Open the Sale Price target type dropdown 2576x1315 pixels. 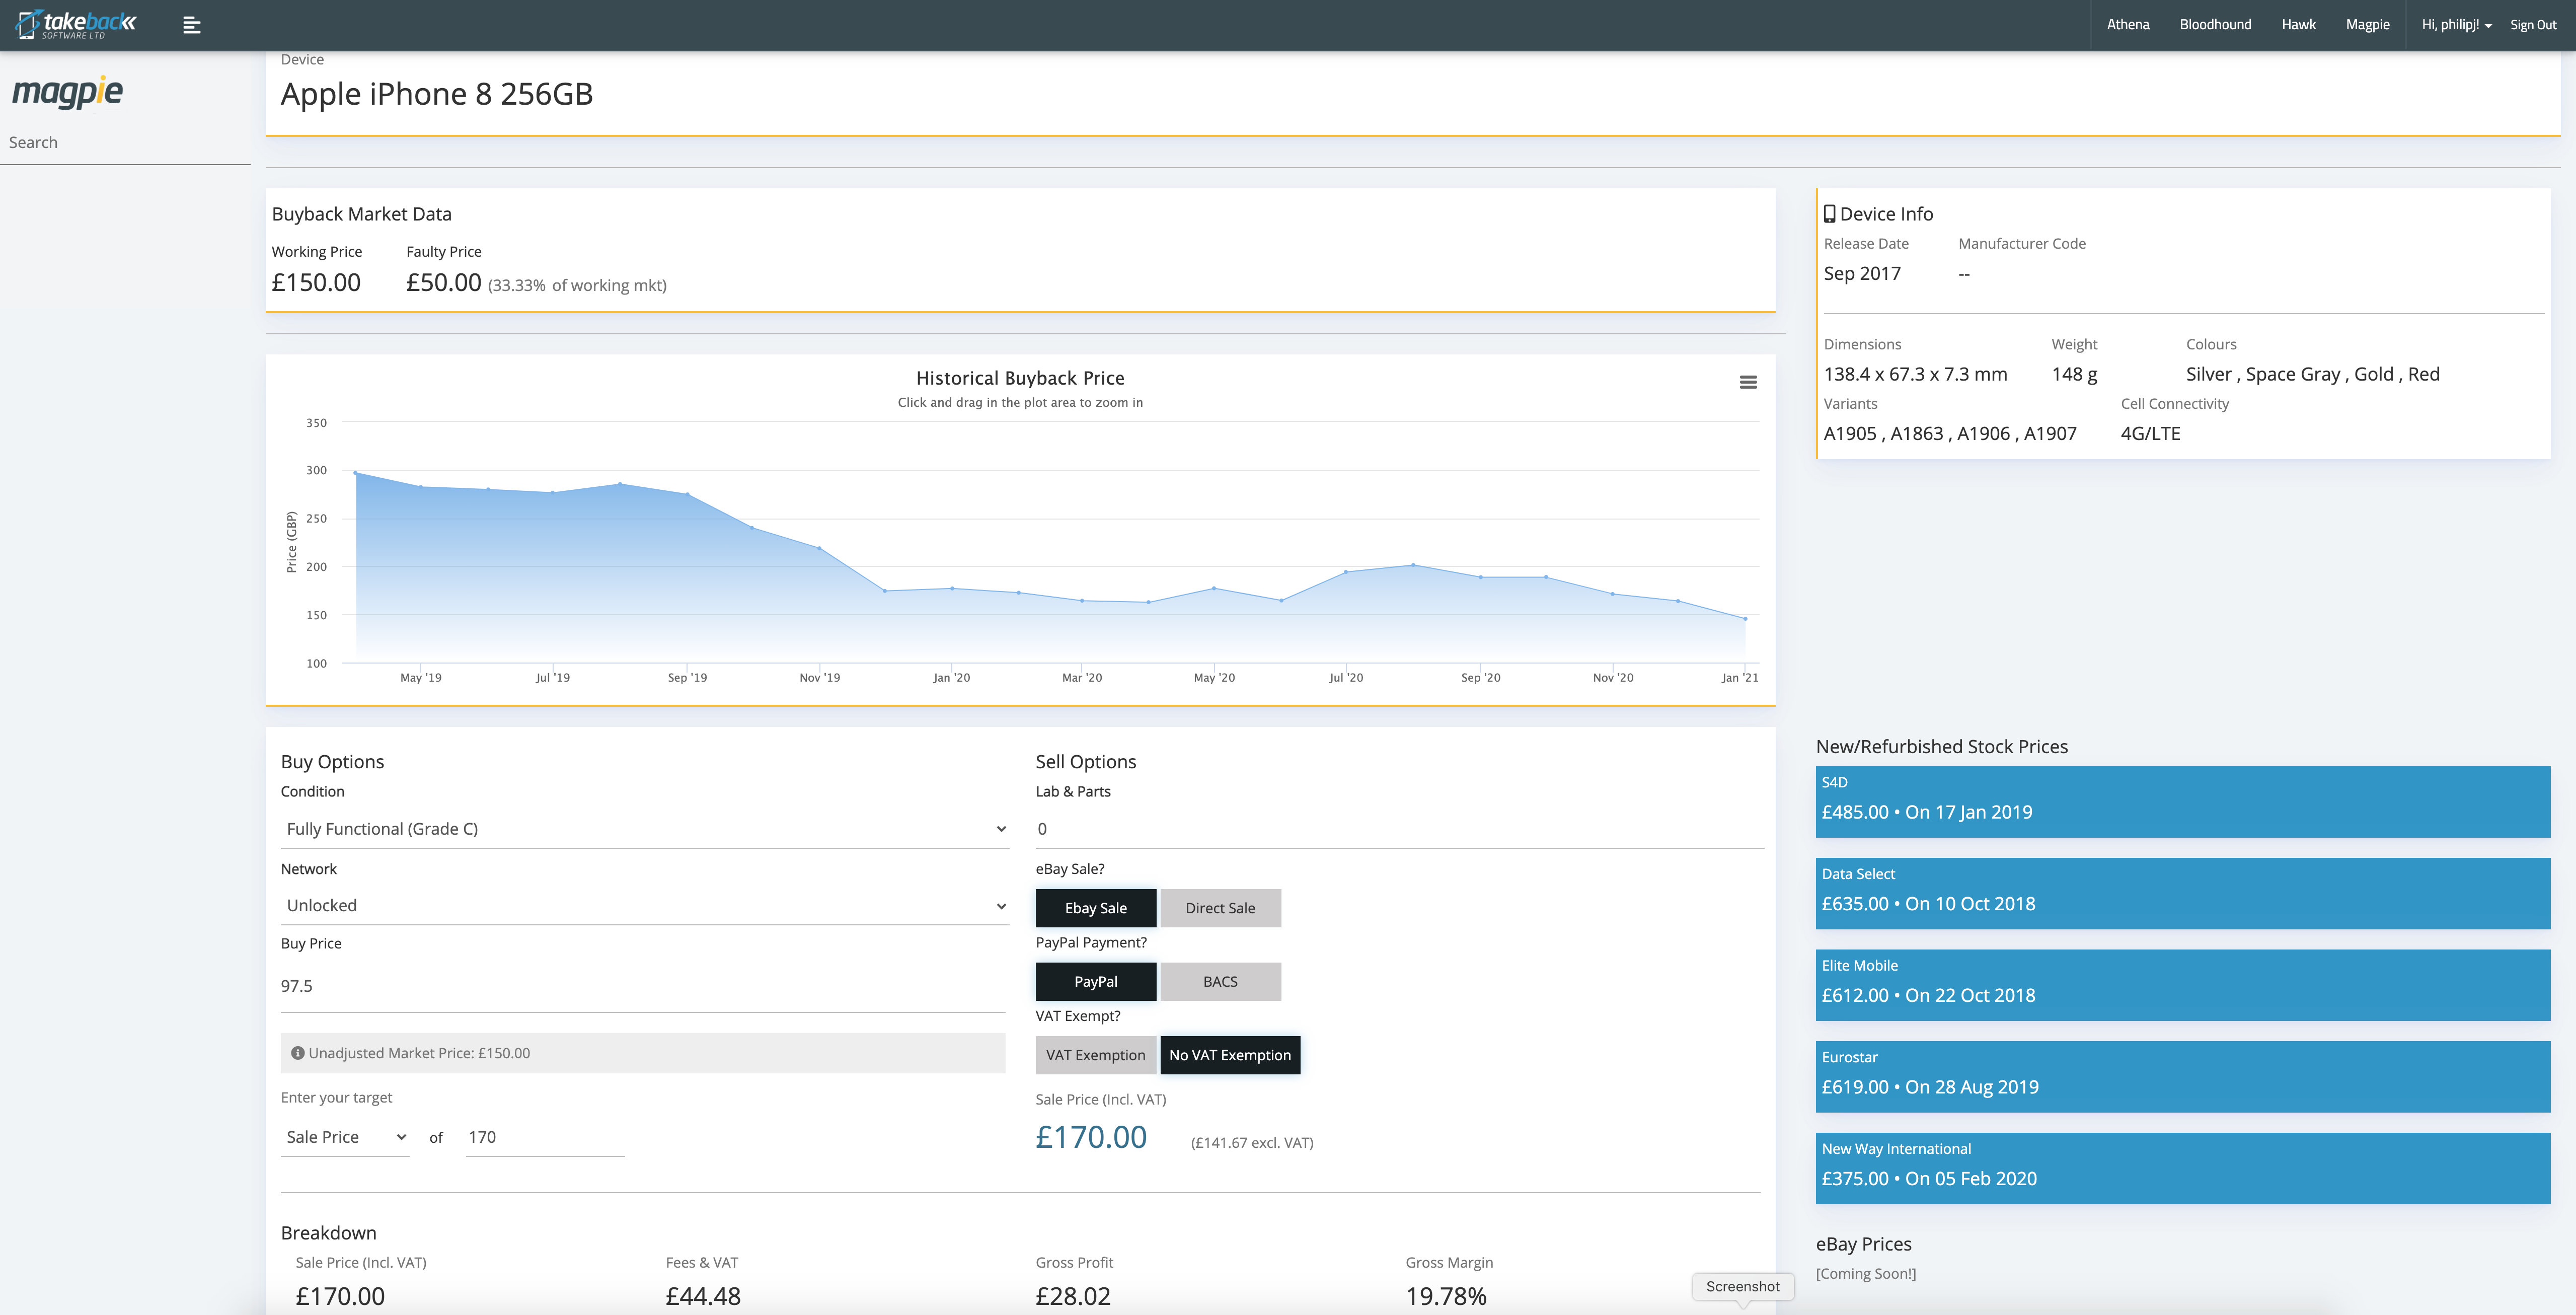point(345,1137)
